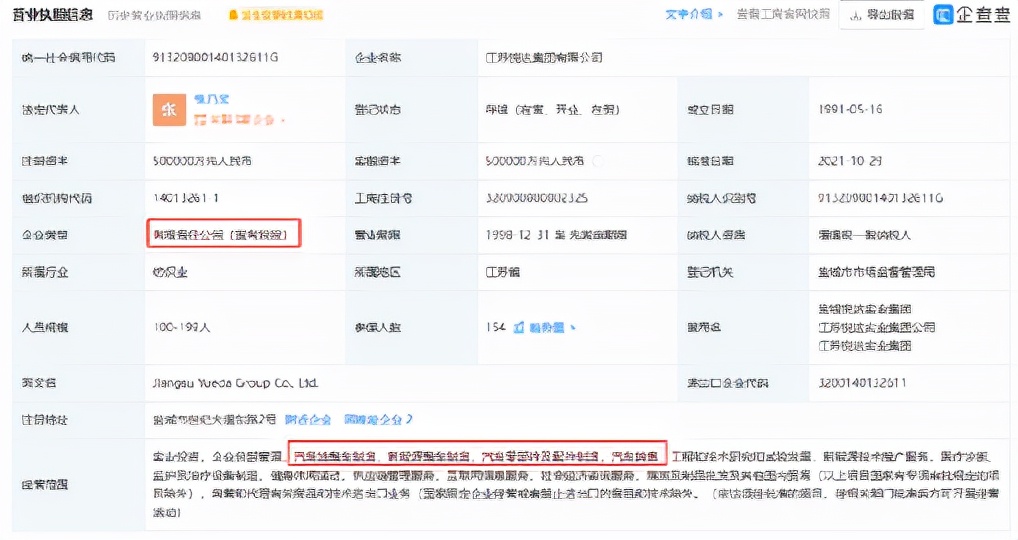Click the insured headcount 154

(496, 328)
